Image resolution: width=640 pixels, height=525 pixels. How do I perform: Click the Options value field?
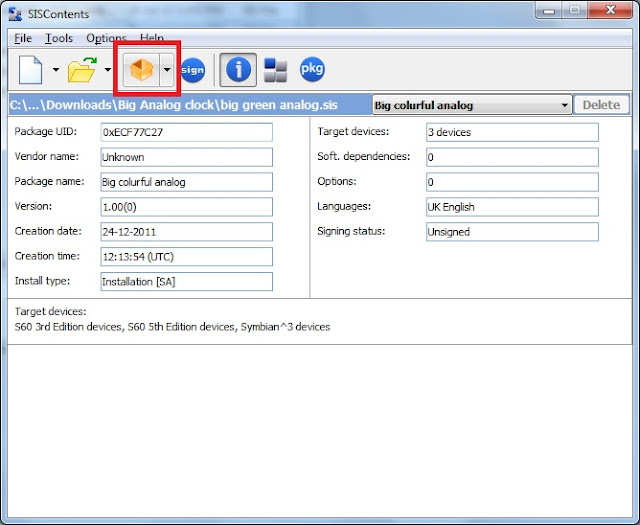click(512, 182)
